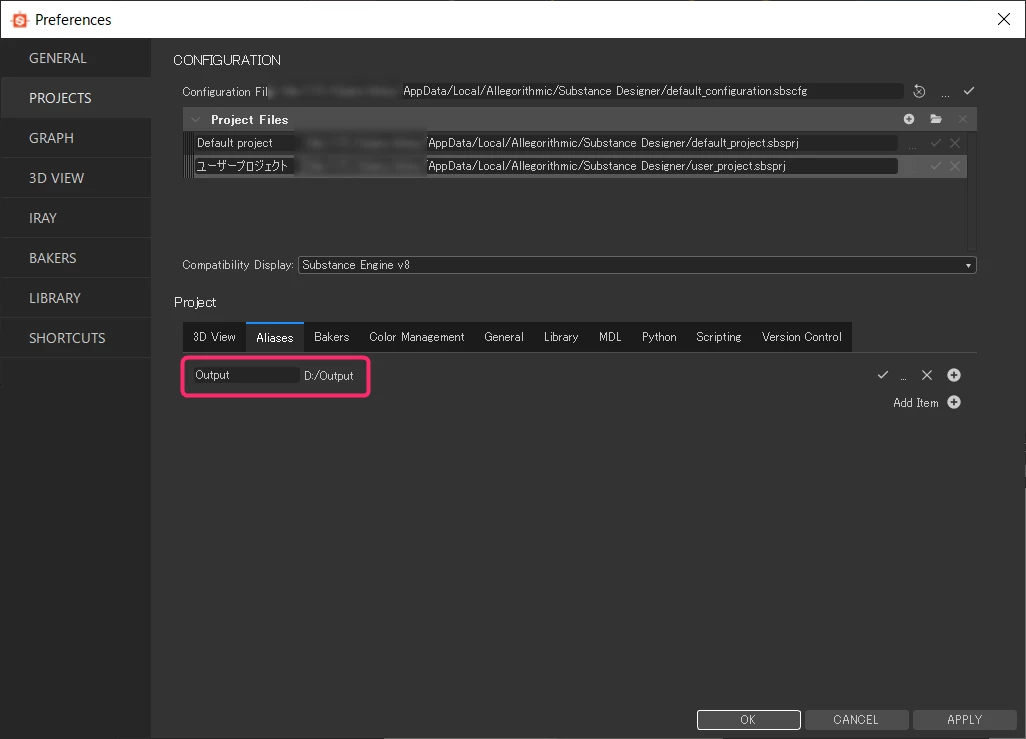This screenshot has width=1026, height=739.
Task: Browse folder for Output alias ellipsis
Action: pos(904,378)
